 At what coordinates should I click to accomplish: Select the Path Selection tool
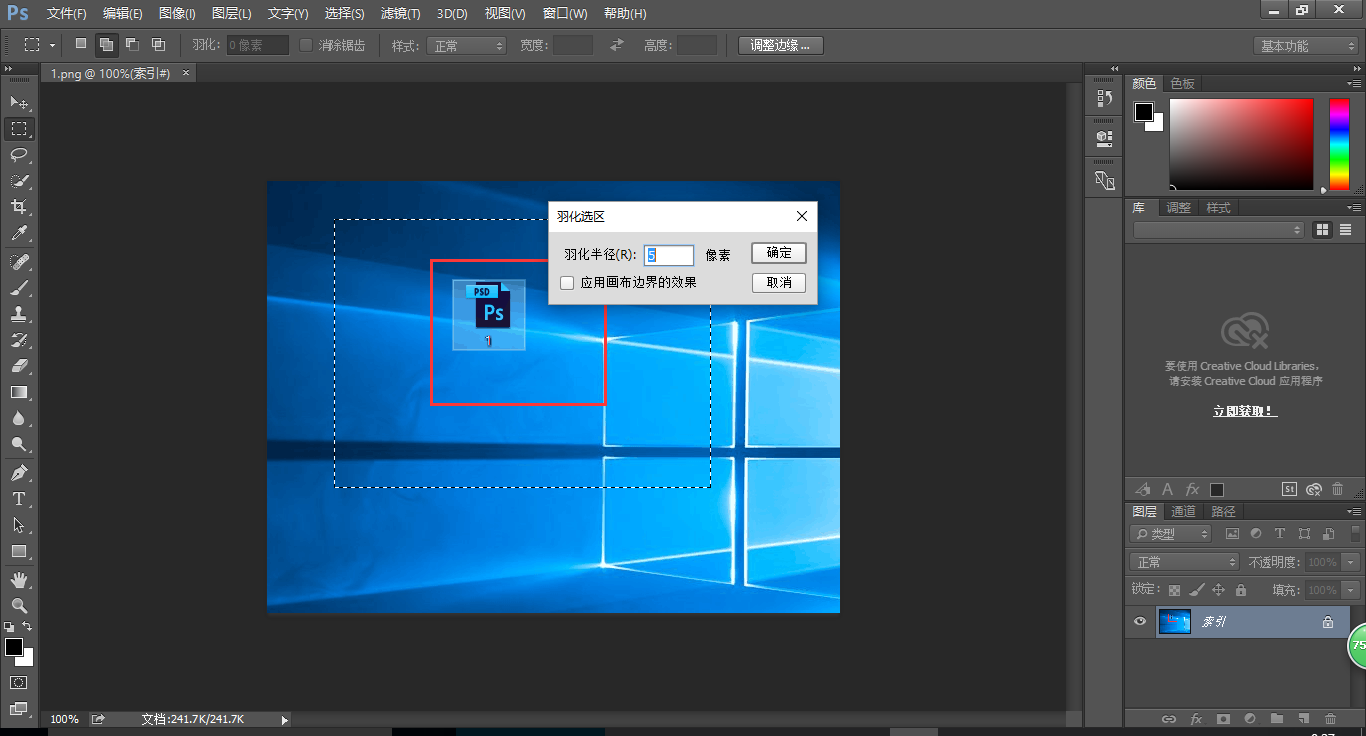(19, 524)
